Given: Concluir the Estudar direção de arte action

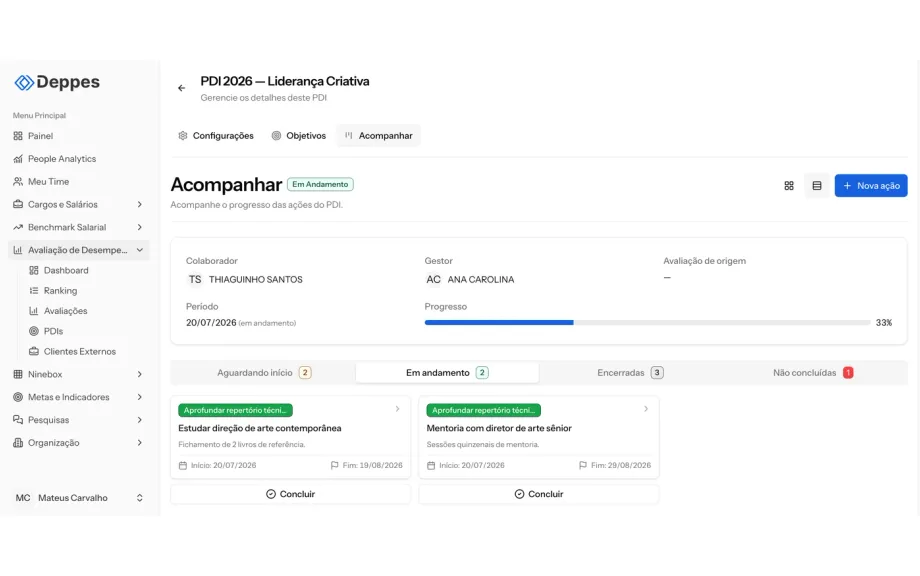Looking at the screenshot, I should coord(290,494).
